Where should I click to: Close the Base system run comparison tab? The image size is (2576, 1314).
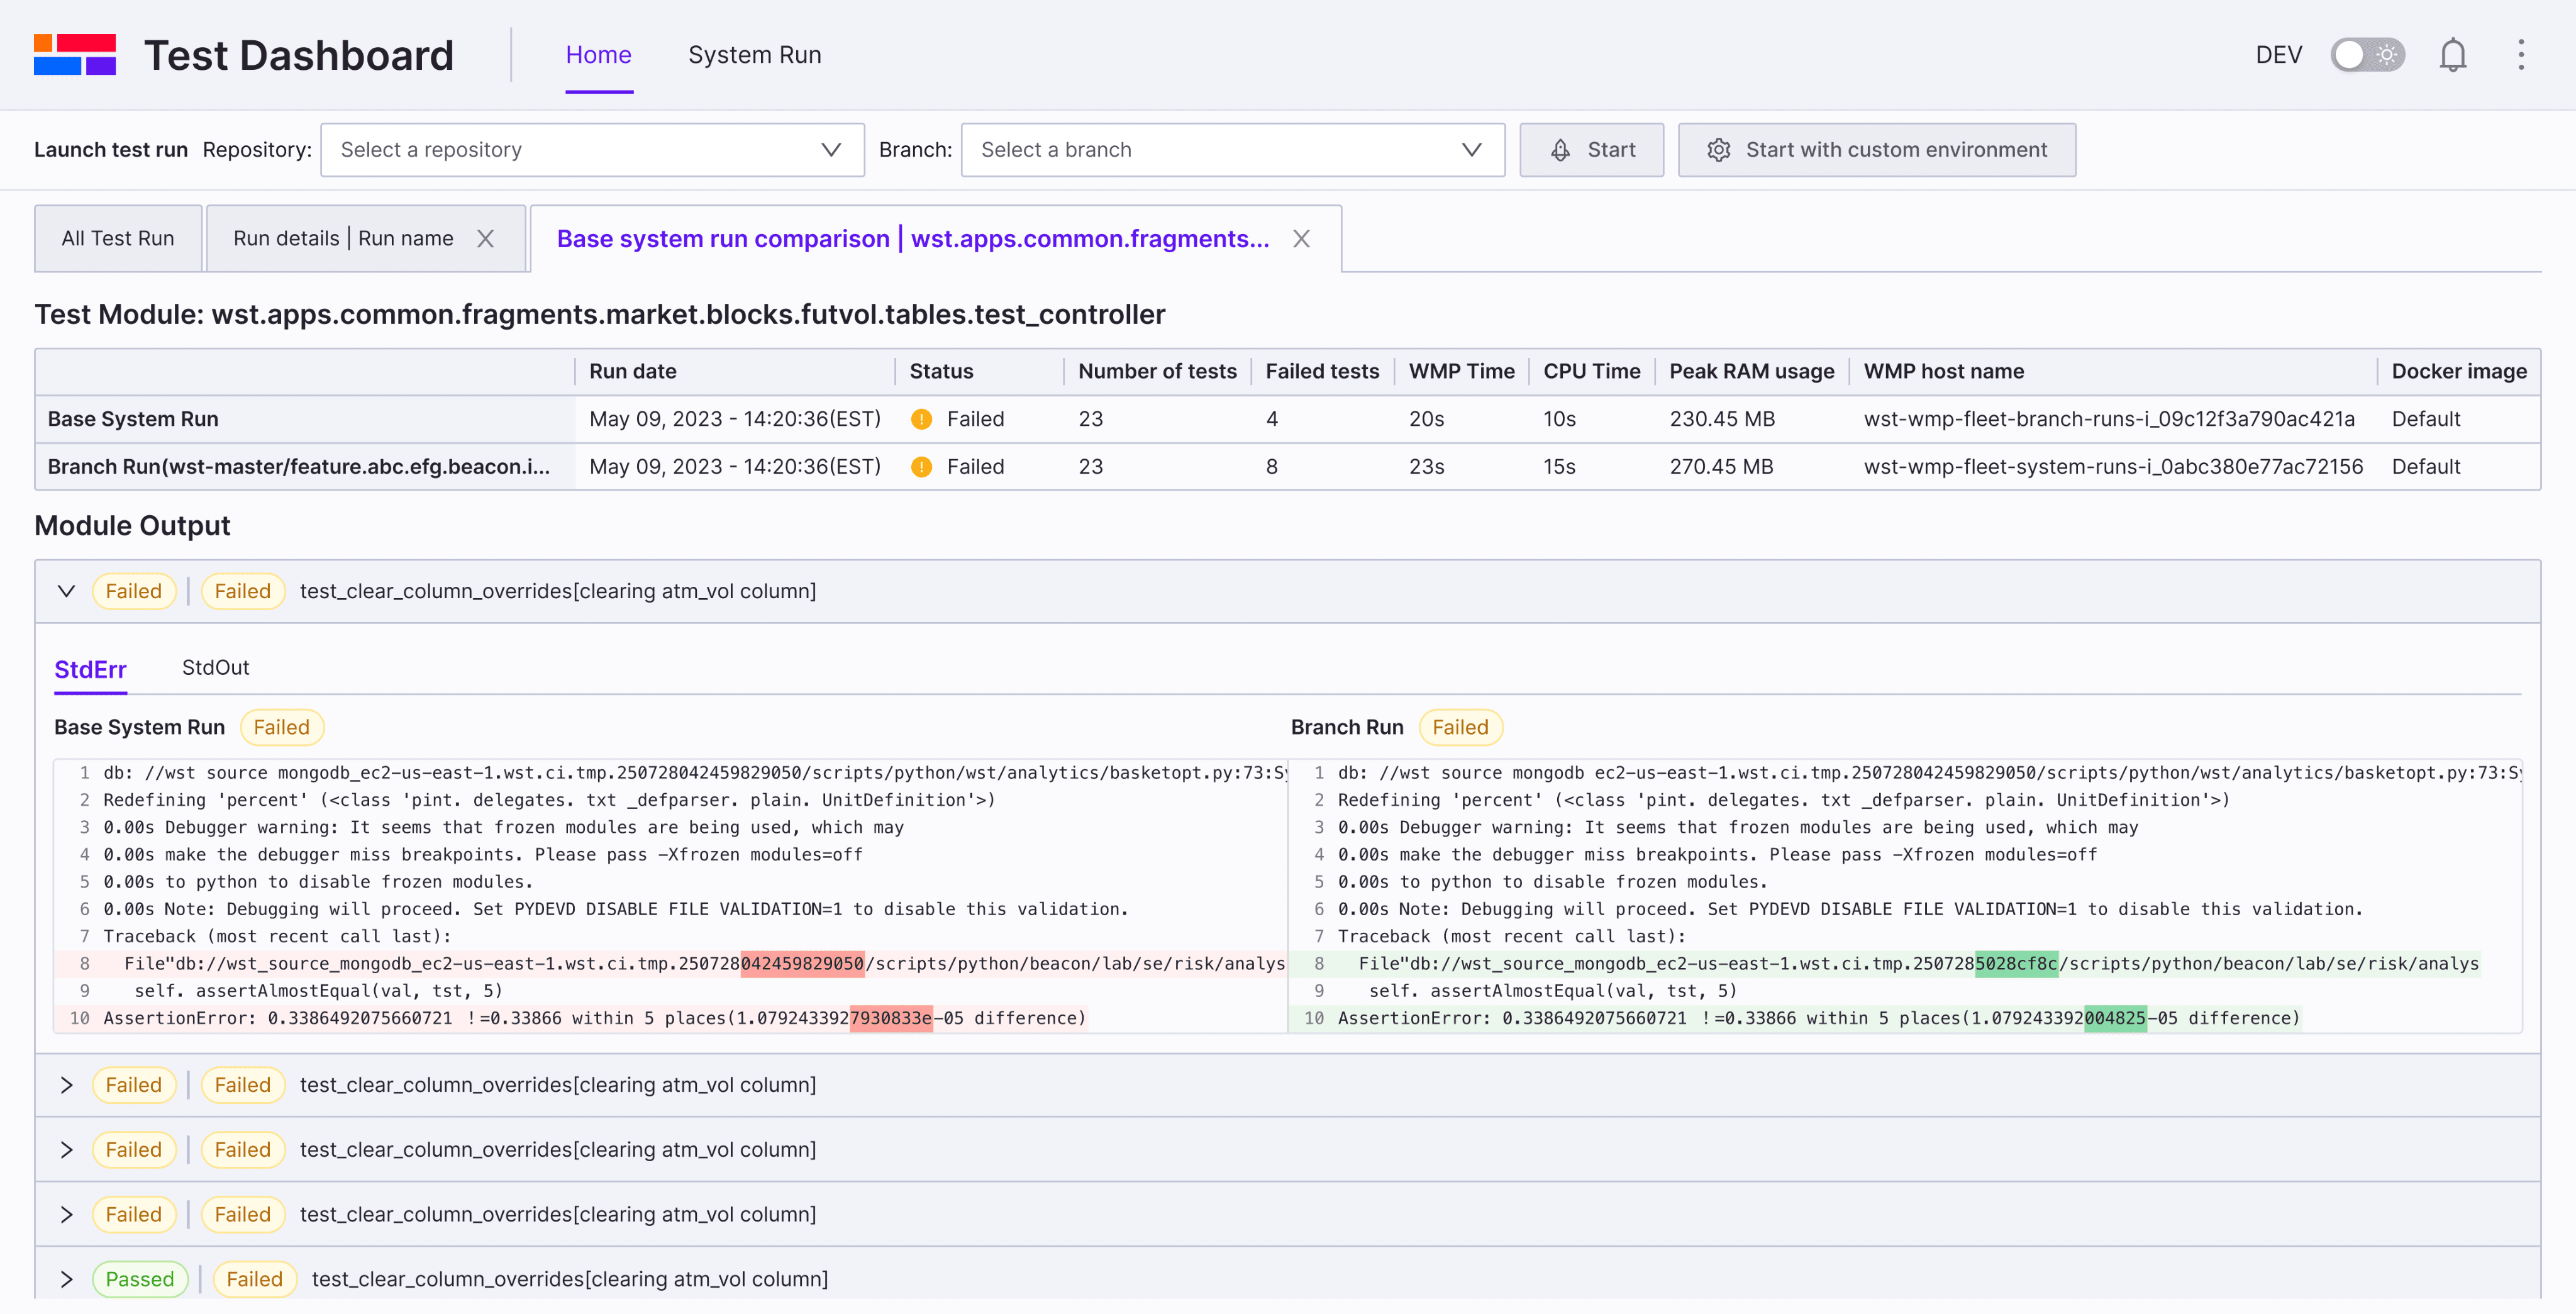coord(1301,239)
